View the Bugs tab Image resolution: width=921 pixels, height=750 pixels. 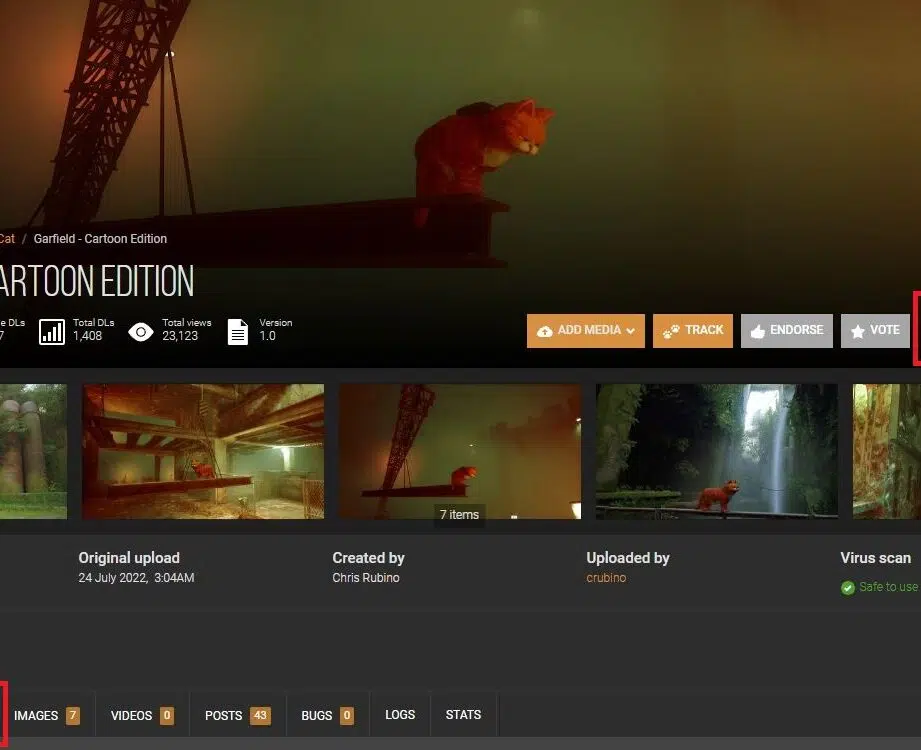click(328, 715)
